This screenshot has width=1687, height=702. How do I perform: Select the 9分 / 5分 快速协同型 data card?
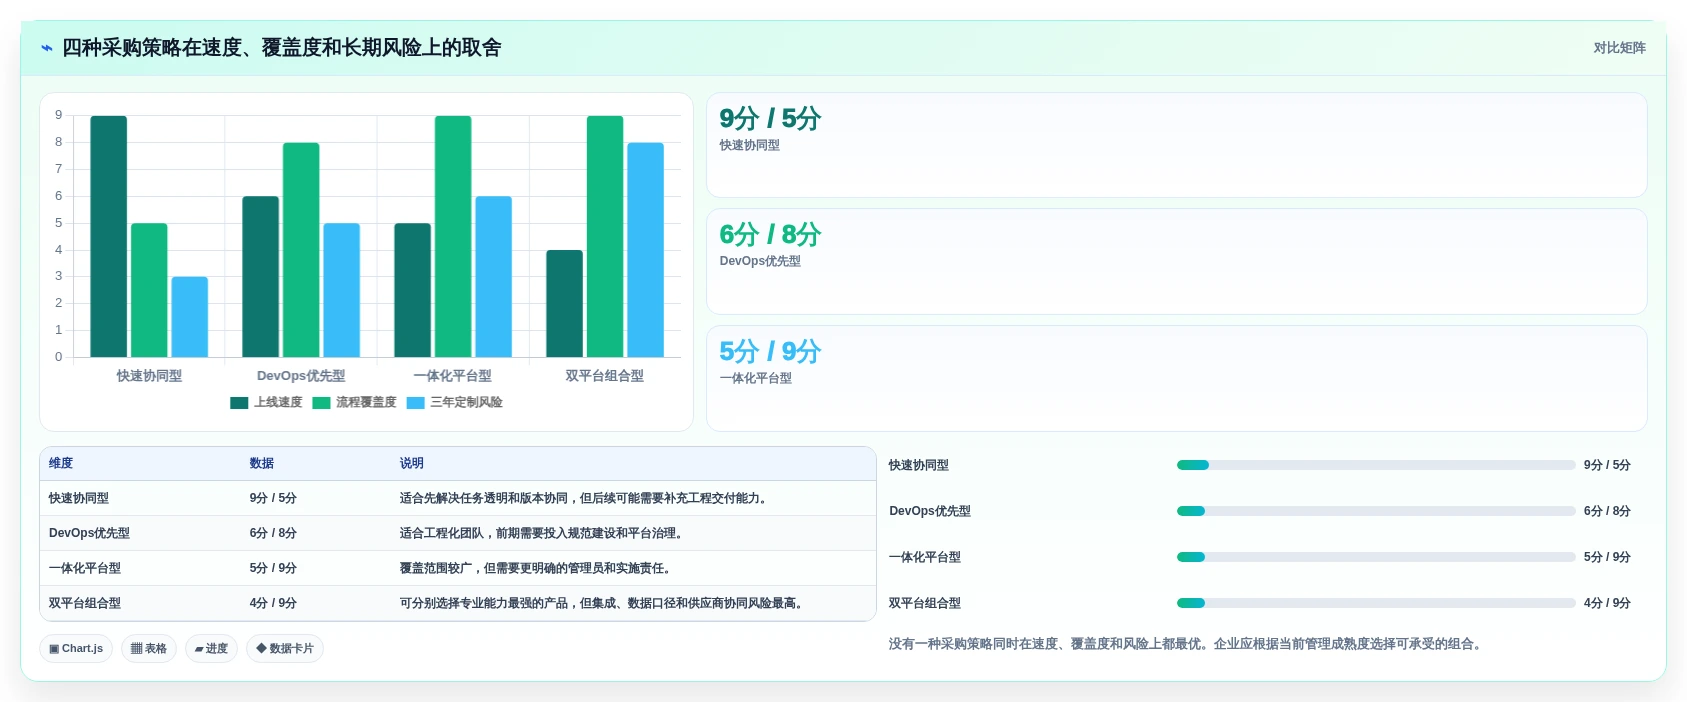click(1176, 145)
